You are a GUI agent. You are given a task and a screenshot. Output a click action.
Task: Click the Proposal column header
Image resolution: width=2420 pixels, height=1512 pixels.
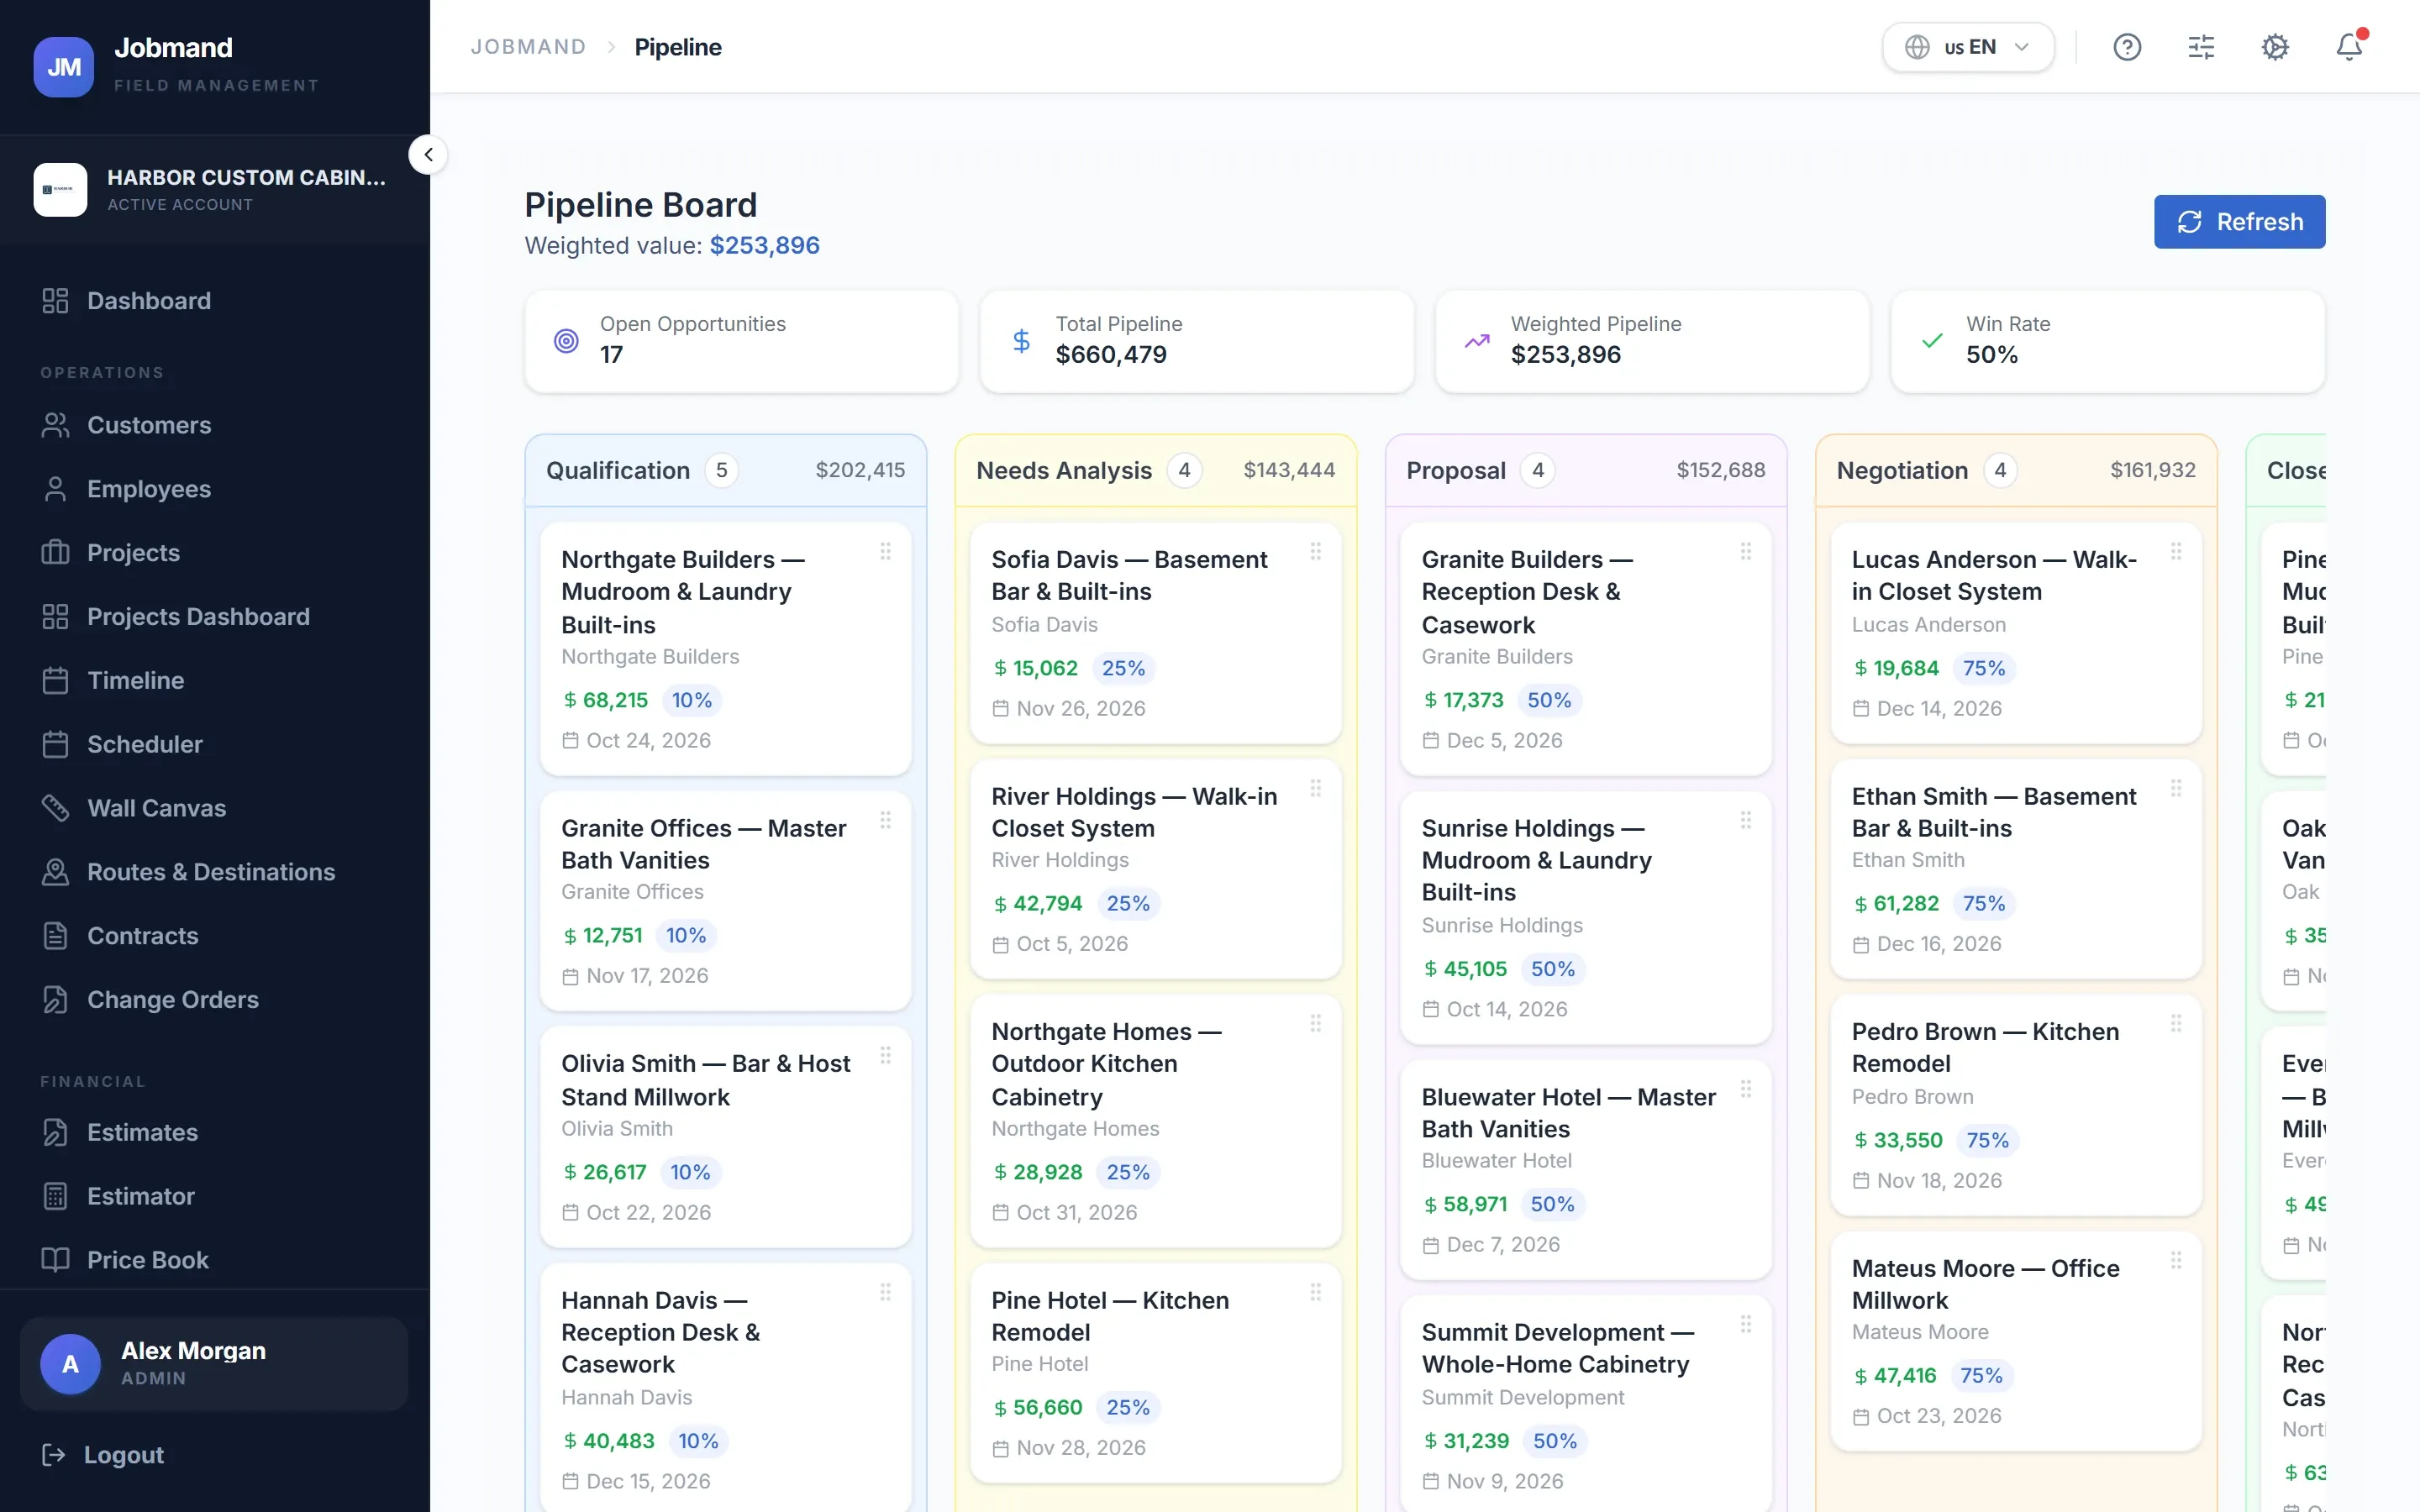pyautogui.click(x=1585, y=470)
